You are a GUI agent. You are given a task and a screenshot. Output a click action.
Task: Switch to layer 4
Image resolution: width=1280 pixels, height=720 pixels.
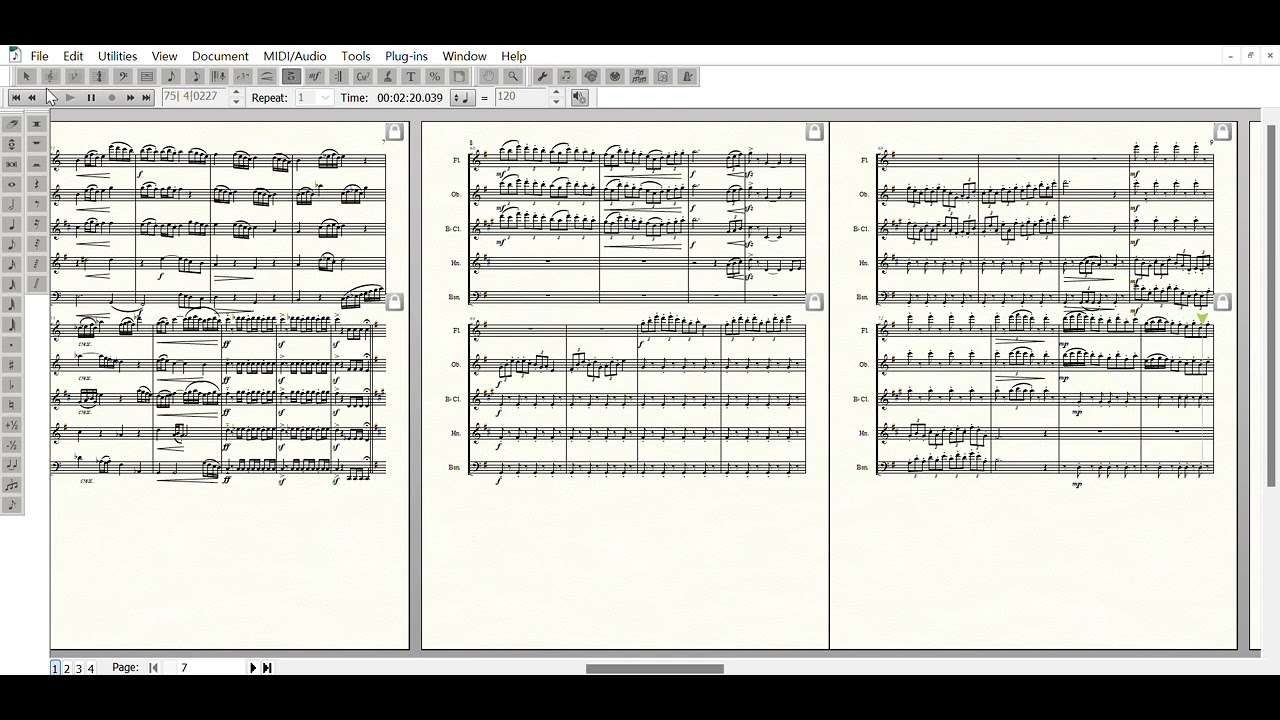(90, 668)
